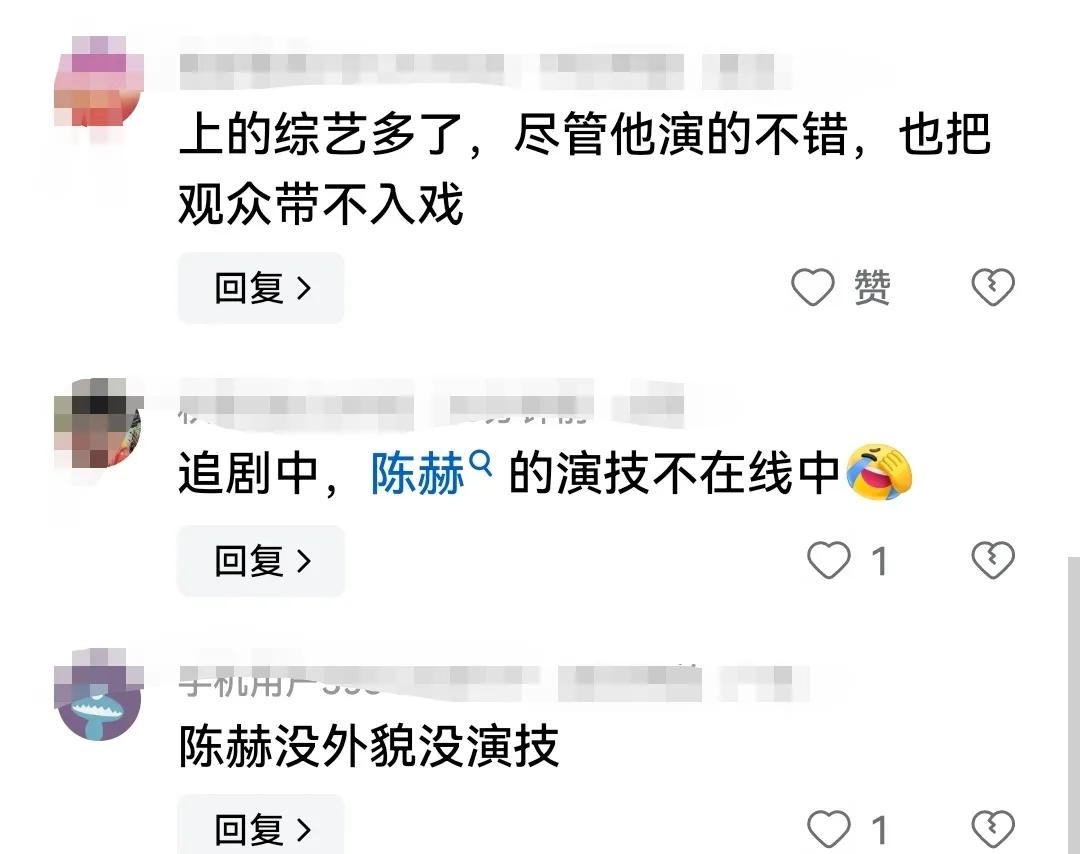The width and height of the screenshot is (1080, 854).
Task: Open second commenter's blurred avatar
Action: click(98, 422)
